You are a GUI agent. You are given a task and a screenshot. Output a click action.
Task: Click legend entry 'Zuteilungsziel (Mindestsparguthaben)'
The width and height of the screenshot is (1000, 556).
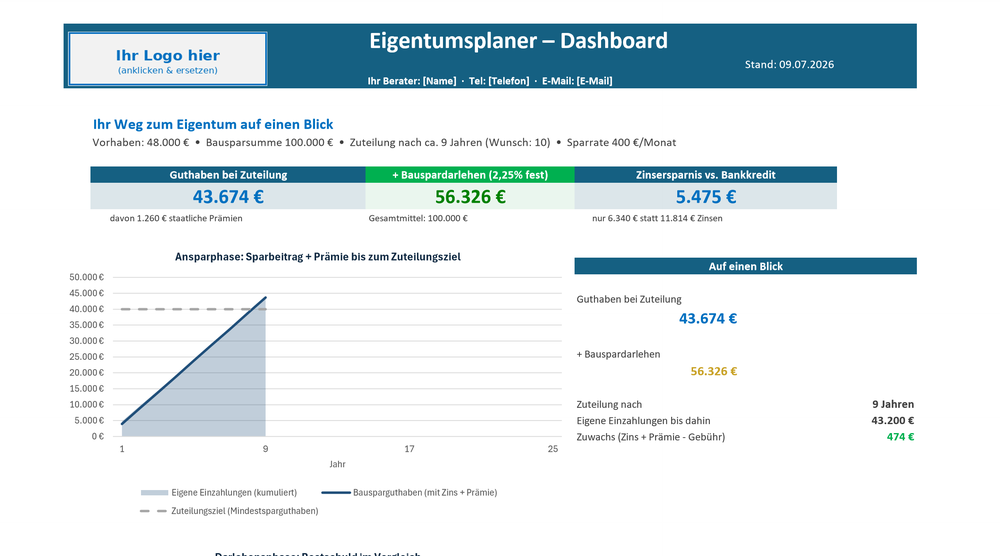229,511
